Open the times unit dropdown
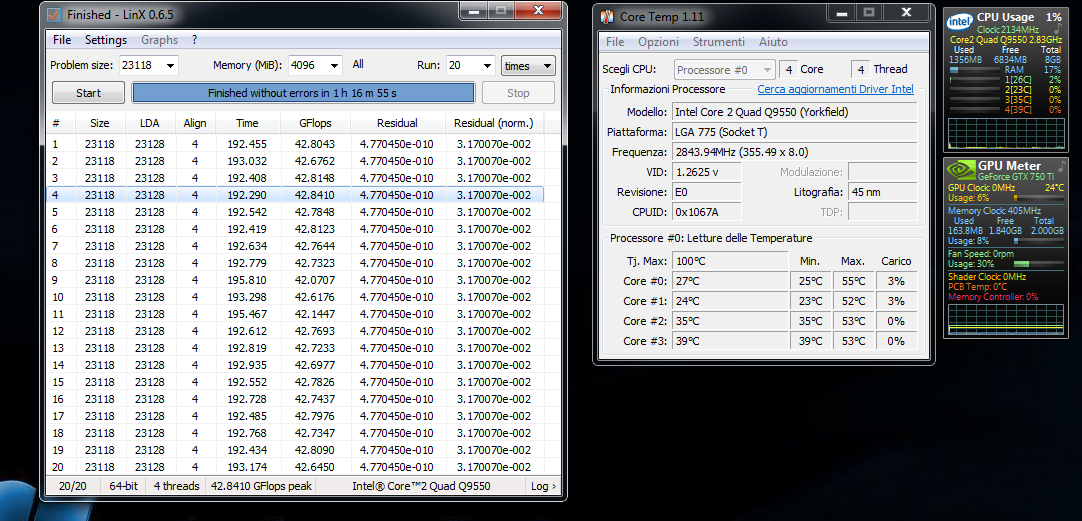The height and width of the screenshot is (521, 1082). click(528, 66)
